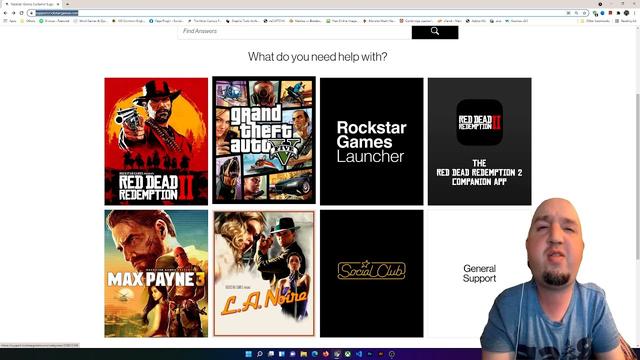
Task: Bookmark this page with the star icon
Action: tap(584, 13)
